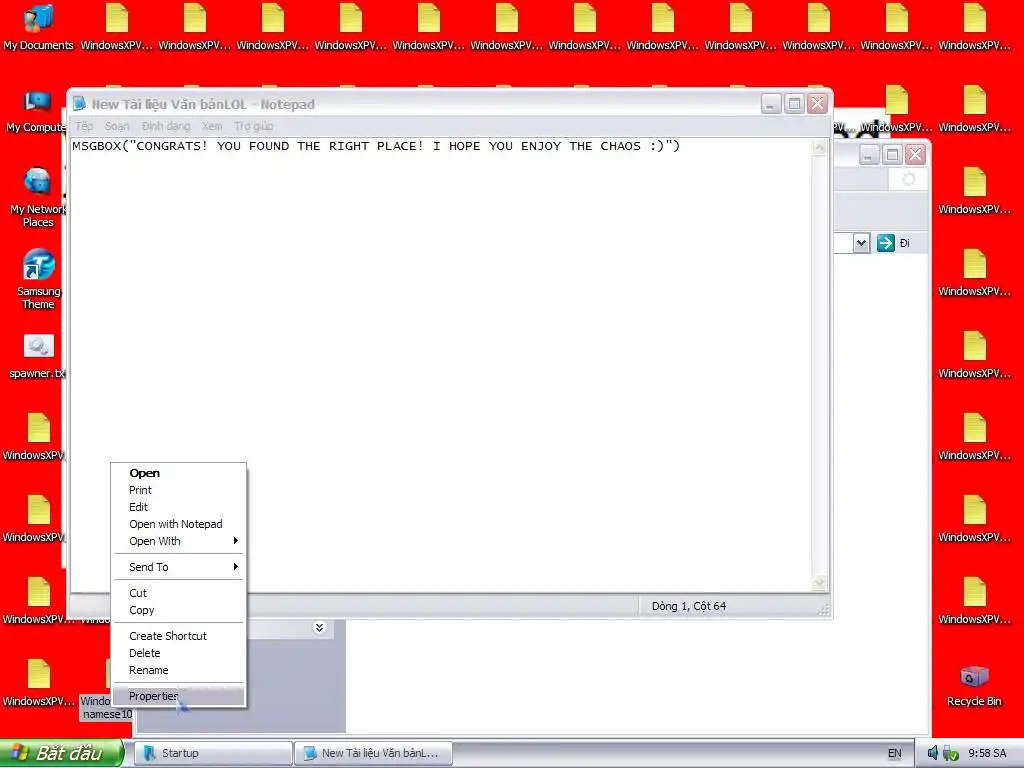Screen dimensions: 1024x768
Task: Click the Notepad resize grip corner
Action: tap(824, 609)
